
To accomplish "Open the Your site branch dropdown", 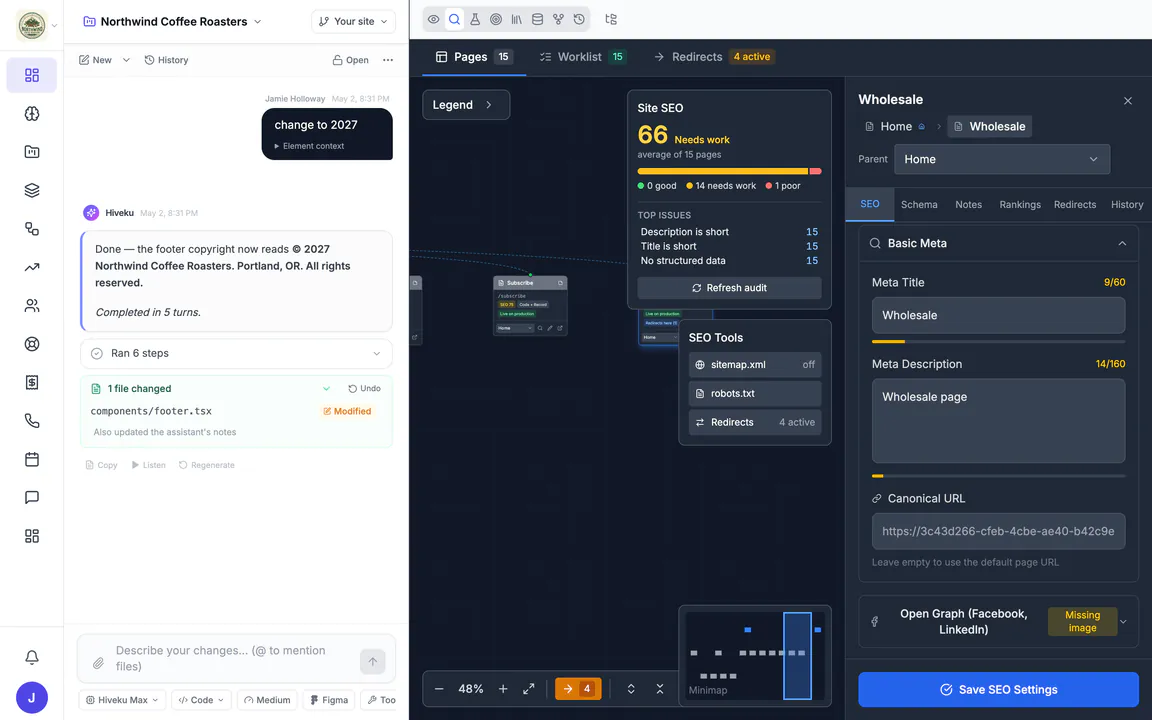I will click(353, 21).
